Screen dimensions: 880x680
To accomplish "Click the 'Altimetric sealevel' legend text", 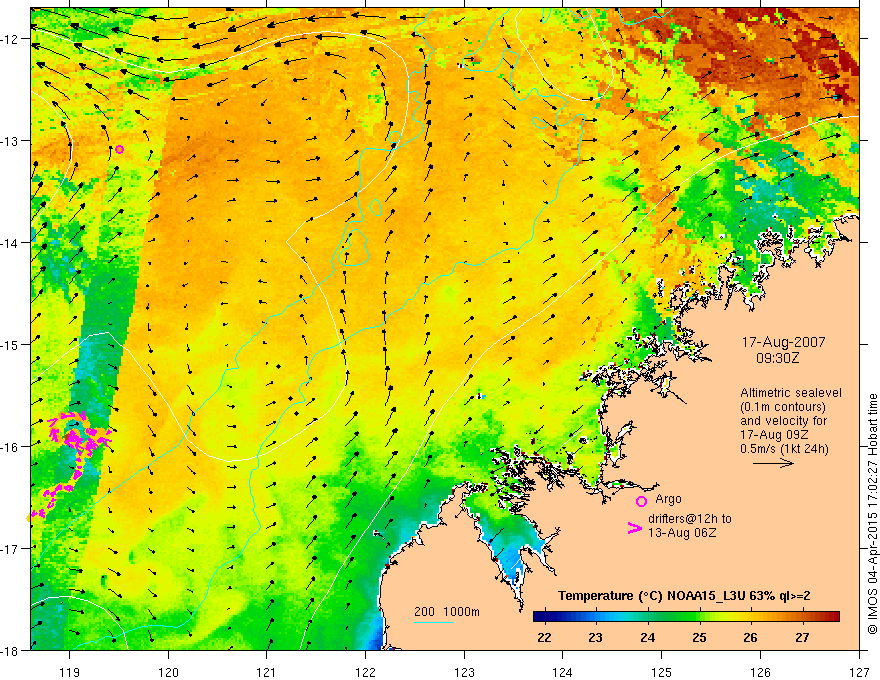I will (791, 393).
